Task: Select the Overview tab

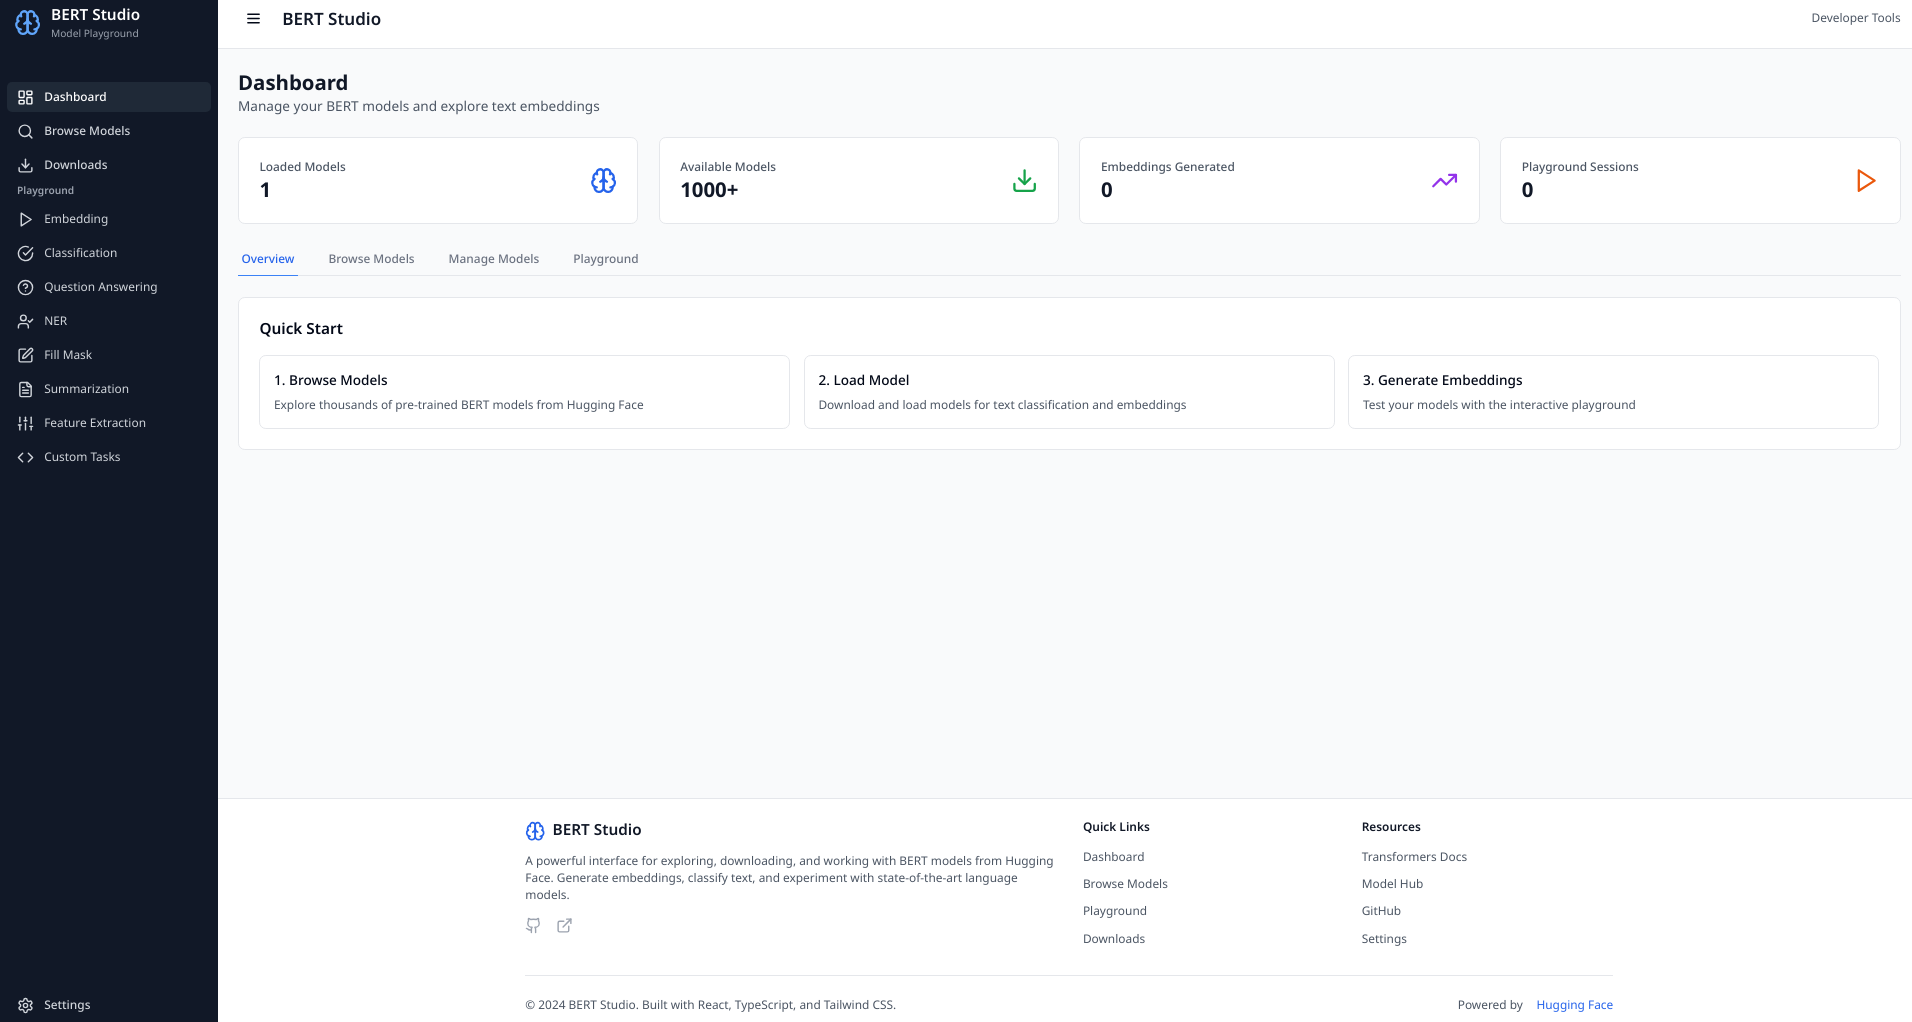Action: pos(268,259)
